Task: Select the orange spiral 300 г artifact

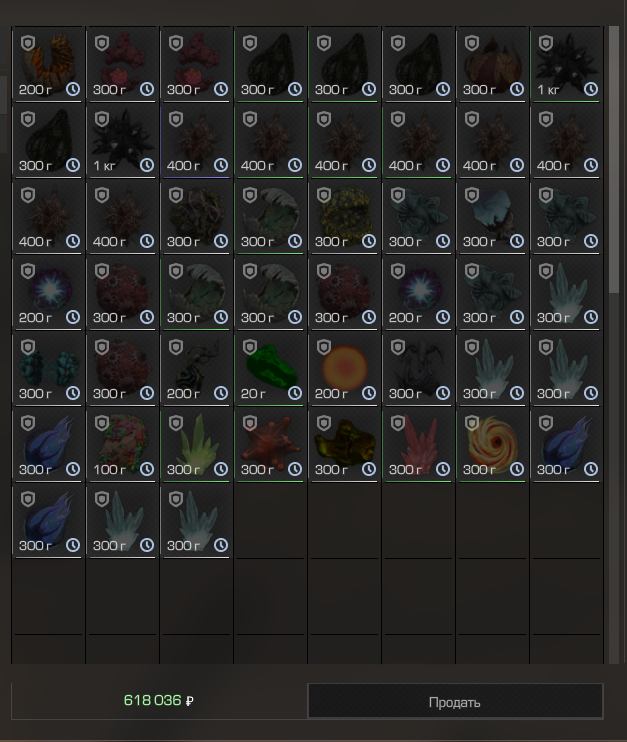Action: [x=492, y=445]
